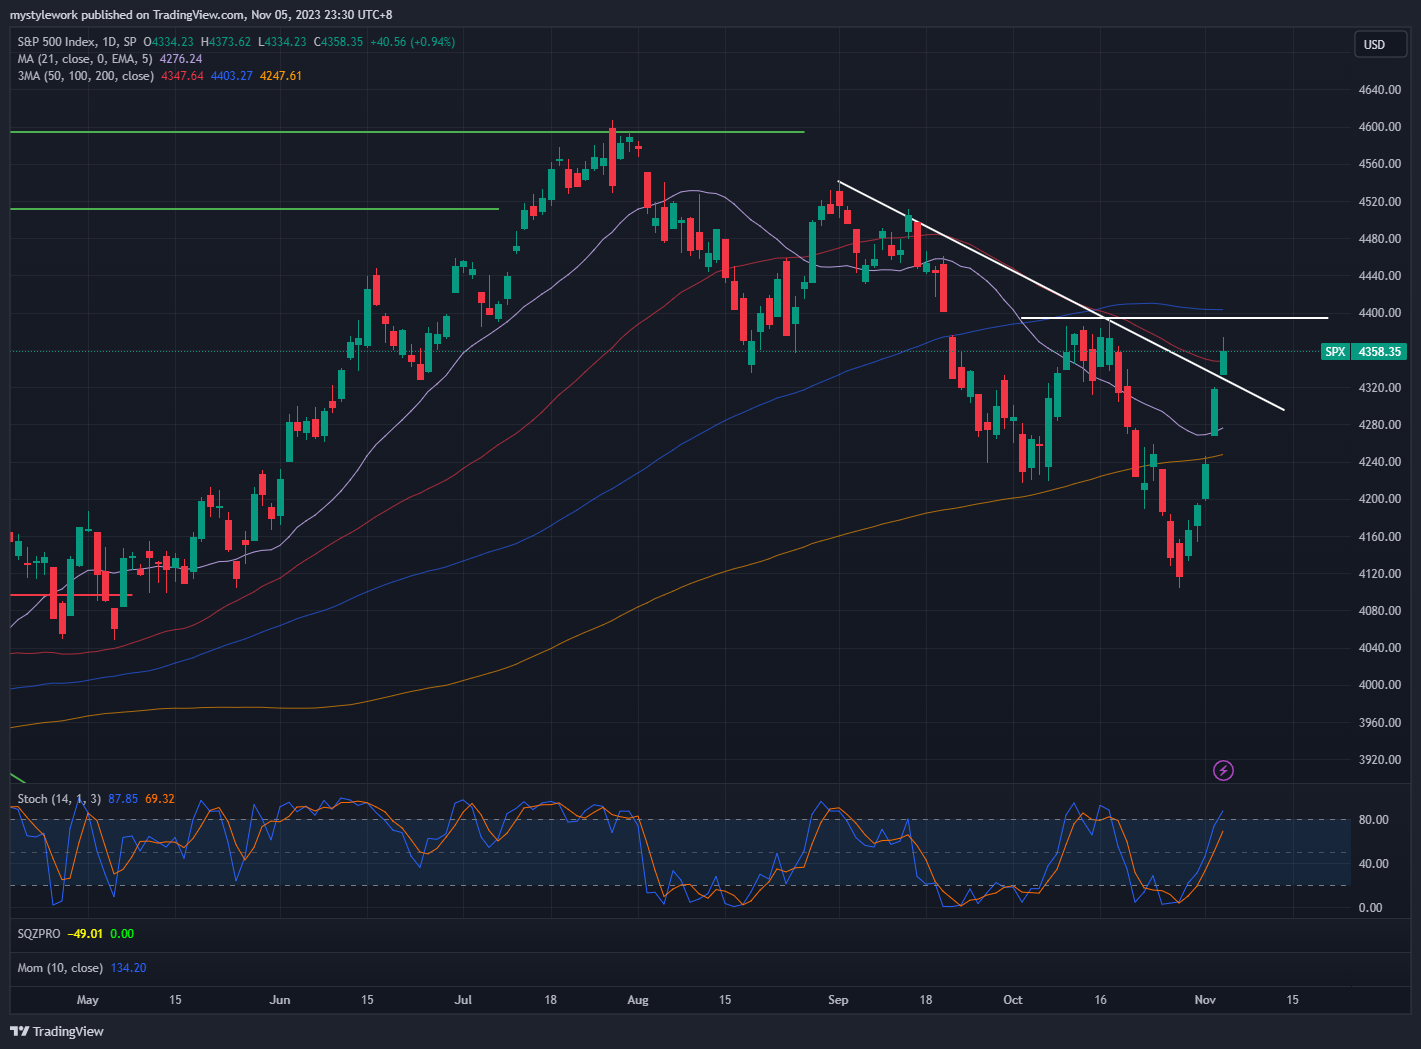Click the MA (21, close, 0, EMA, 5) legend

[x=85, y=59]
